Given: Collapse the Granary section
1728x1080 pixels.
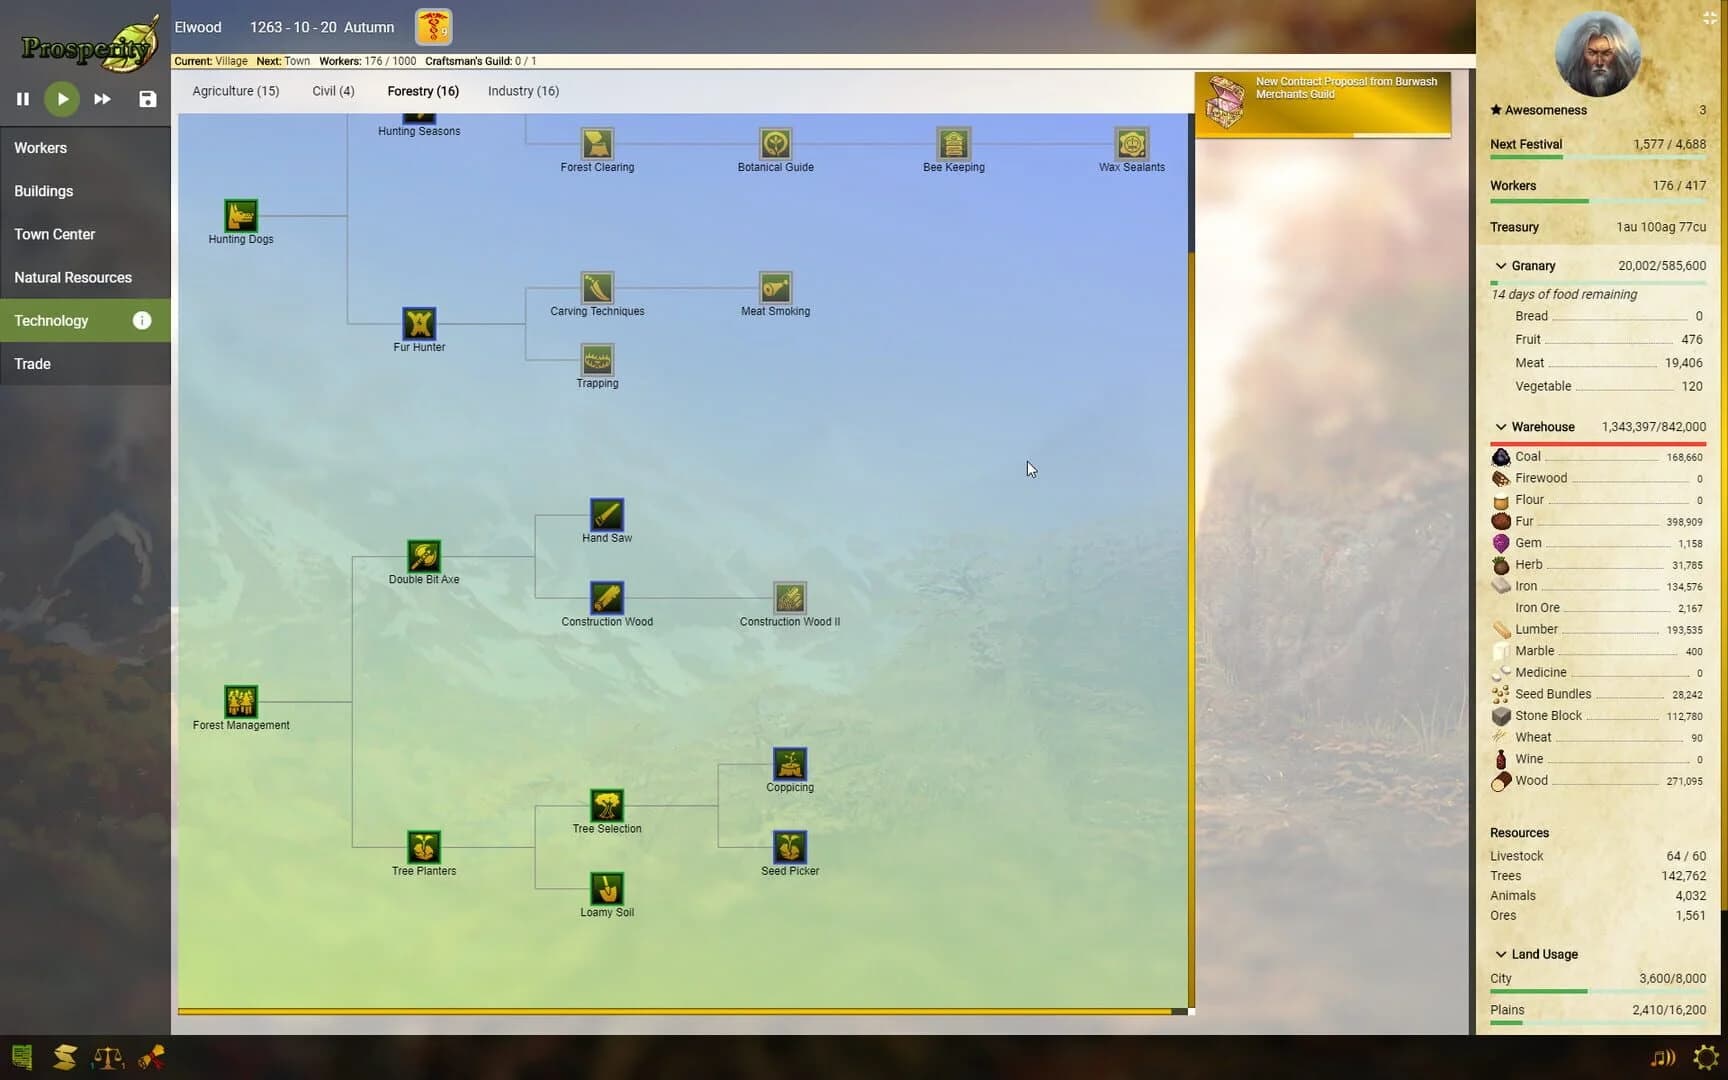Looking at the screenshot, I should click(1501, 265).
